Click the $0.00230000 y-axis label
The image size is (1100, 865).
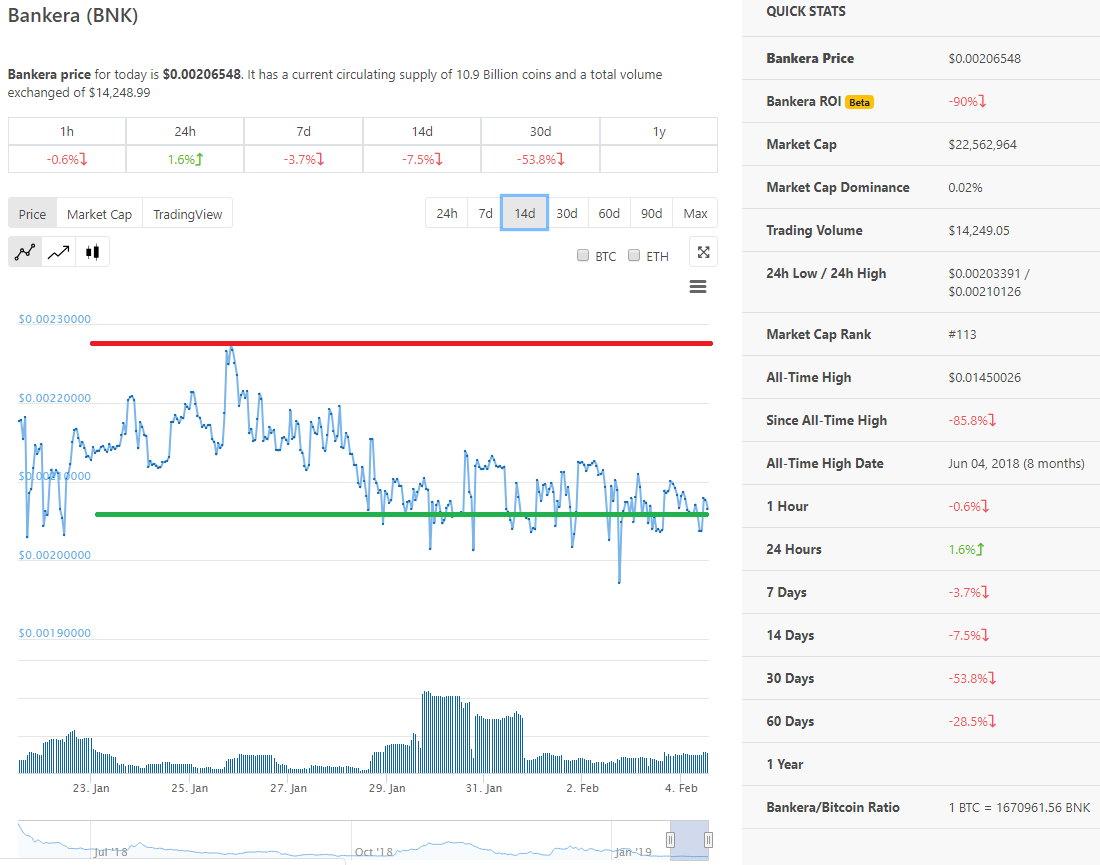pos(55,319)
